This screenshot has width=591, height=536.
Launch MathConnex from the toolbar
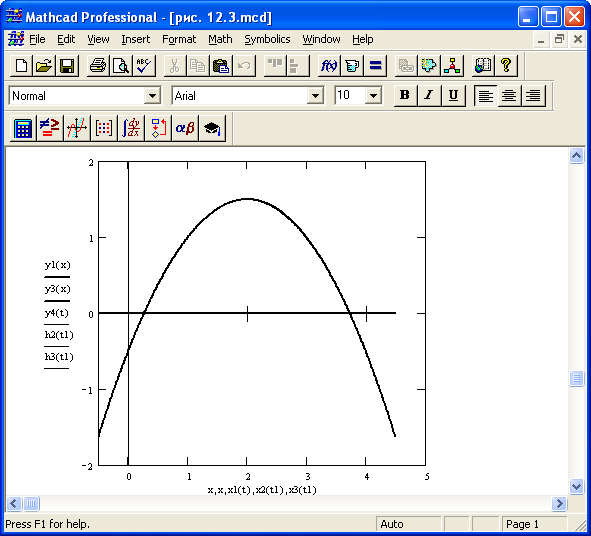click(x=452, y=66)
